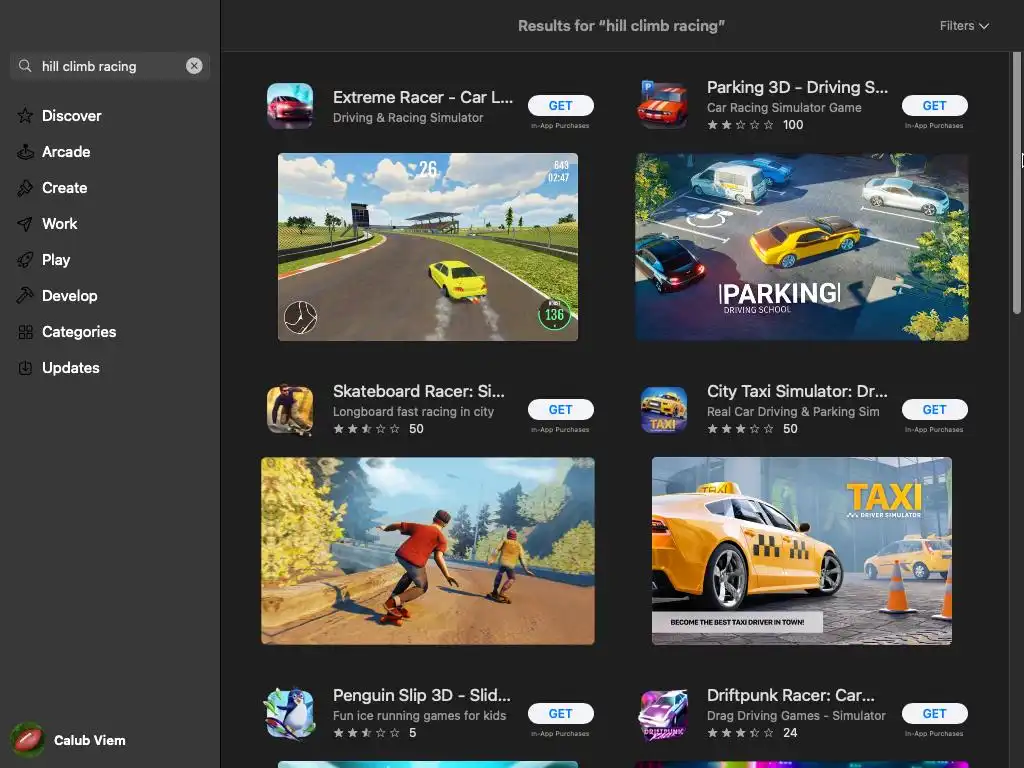This screenshot has height=768, width=1024.
Task: Get Extreme Racer - Car app
Action: pyautogui.click(x=560, y=106)
